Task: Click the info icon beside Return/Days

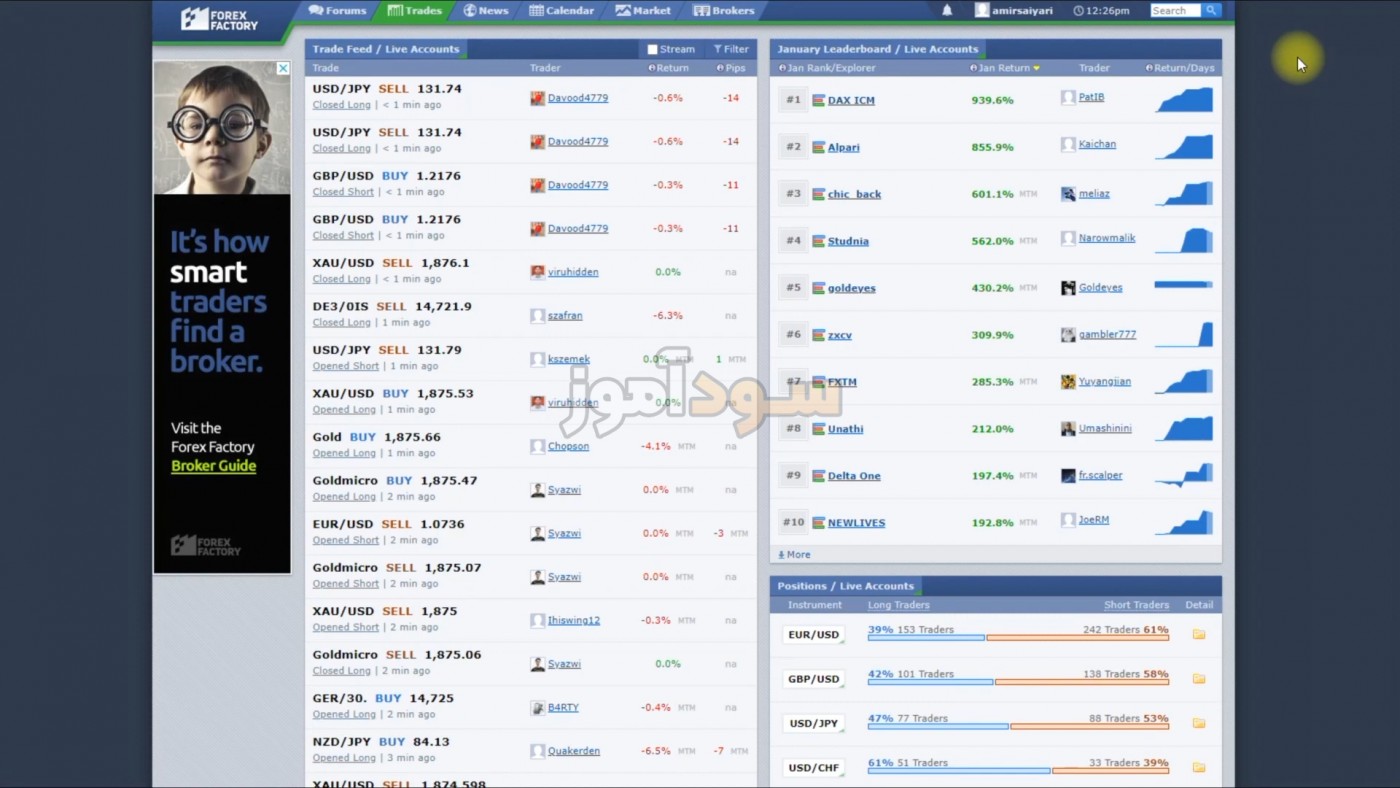Action: 1149,68
